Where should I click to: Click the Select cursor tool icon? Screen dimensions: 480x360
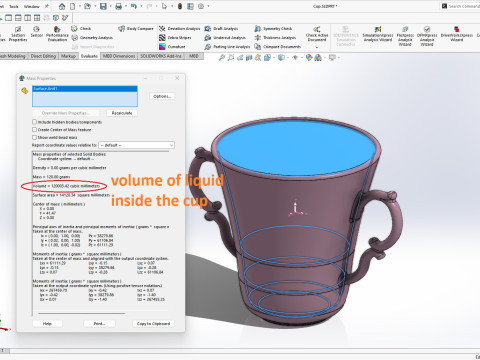[x=164, y=6]
